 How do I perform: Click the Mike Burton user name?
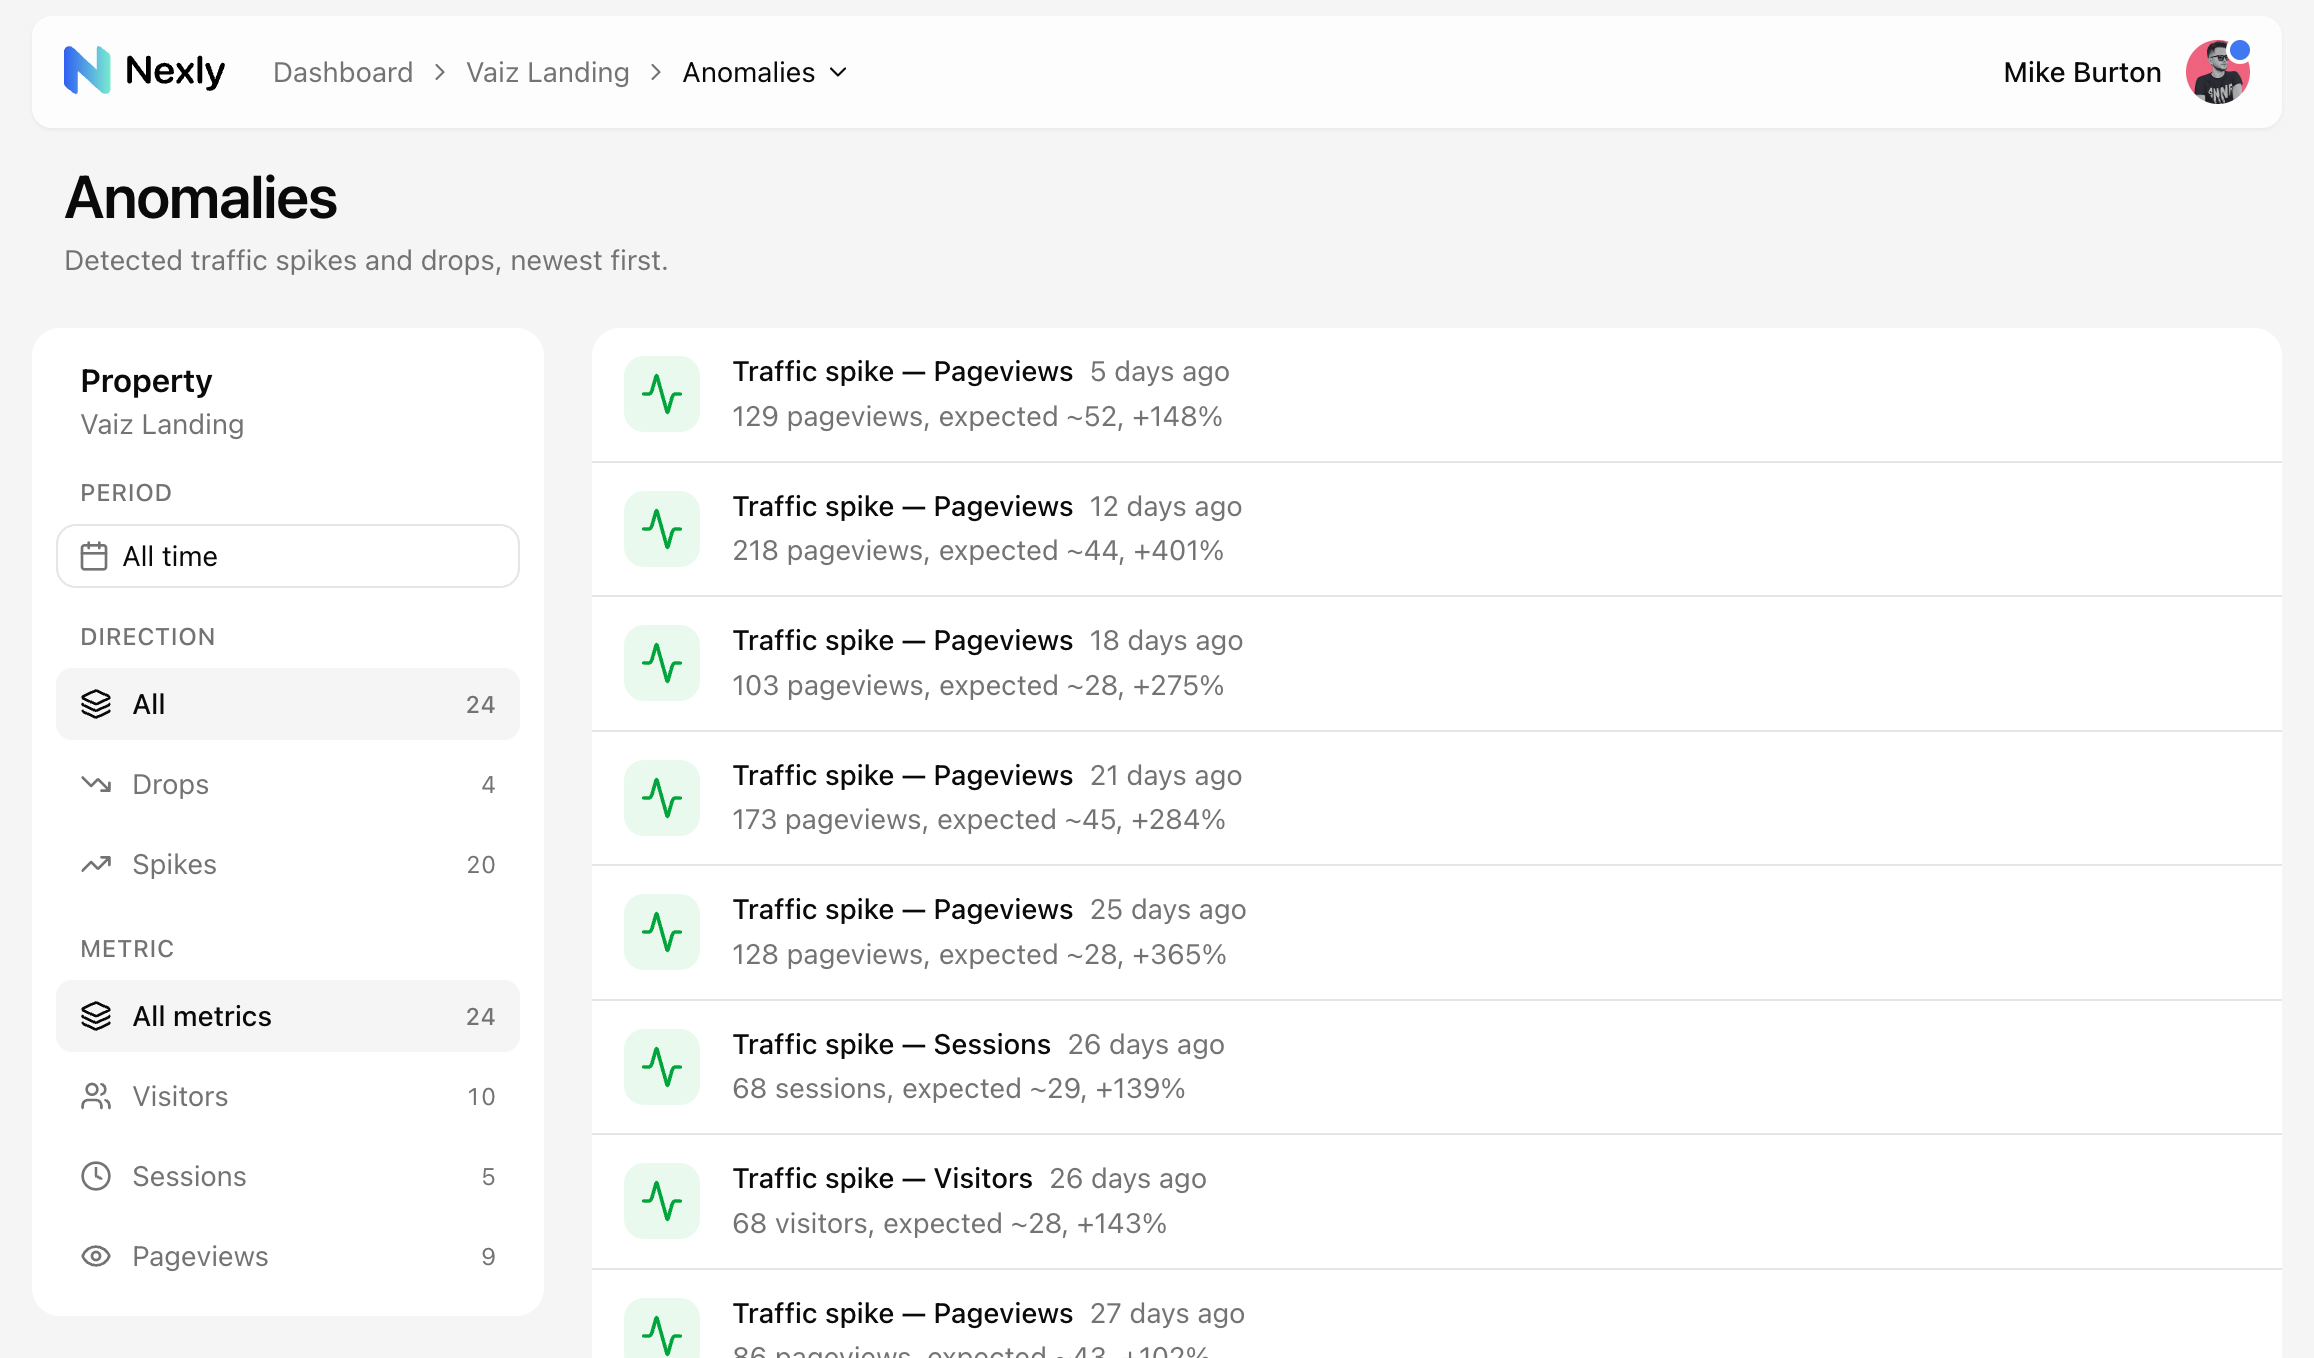2082,72
